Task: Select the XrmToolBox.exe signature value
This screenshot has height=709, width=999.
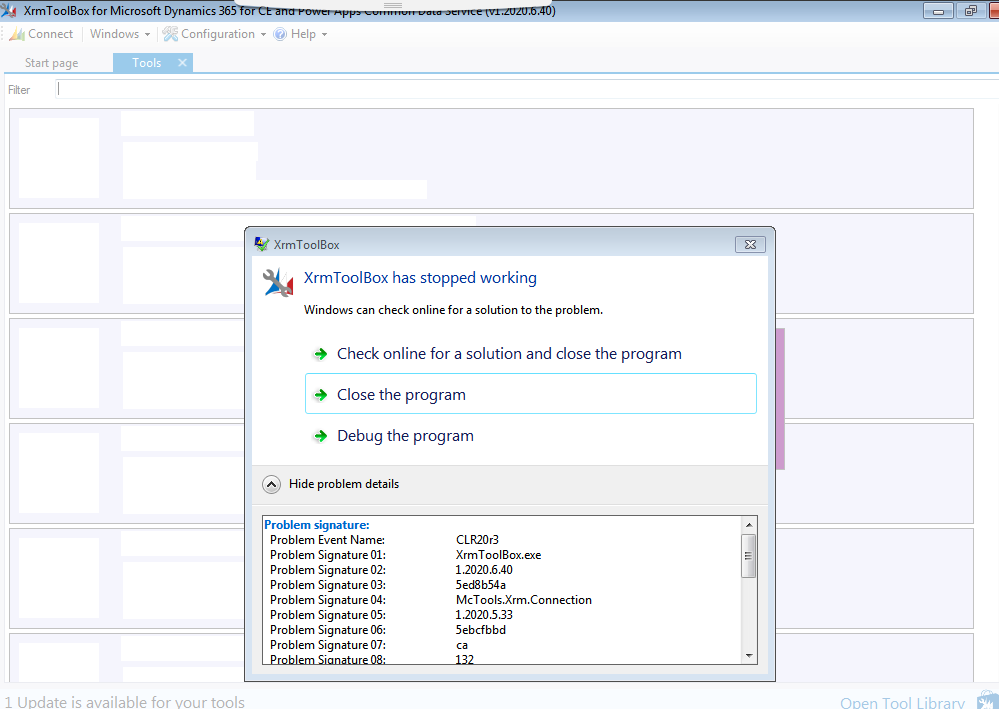Action: (498, 555)
